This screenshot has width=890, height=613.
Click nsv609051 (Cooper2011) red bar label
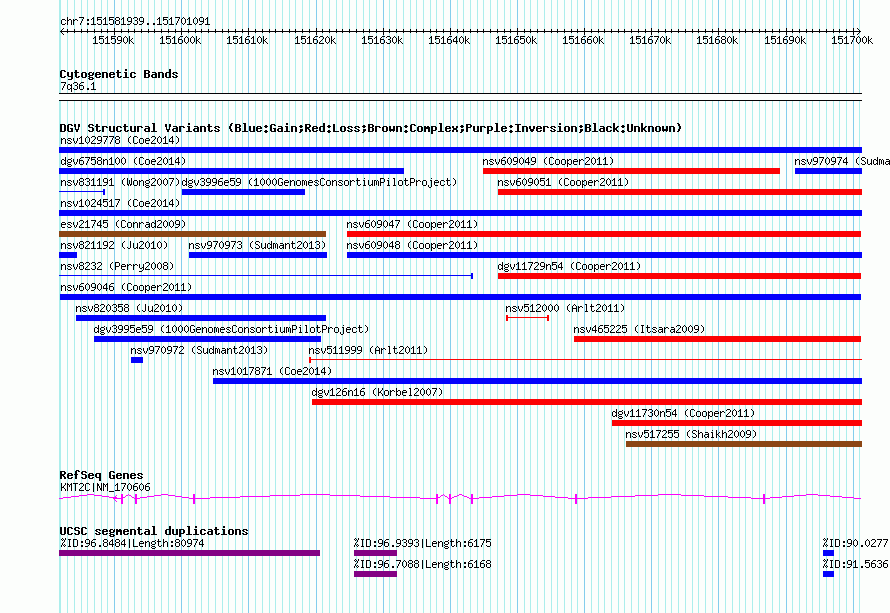[x=563, y=182]
